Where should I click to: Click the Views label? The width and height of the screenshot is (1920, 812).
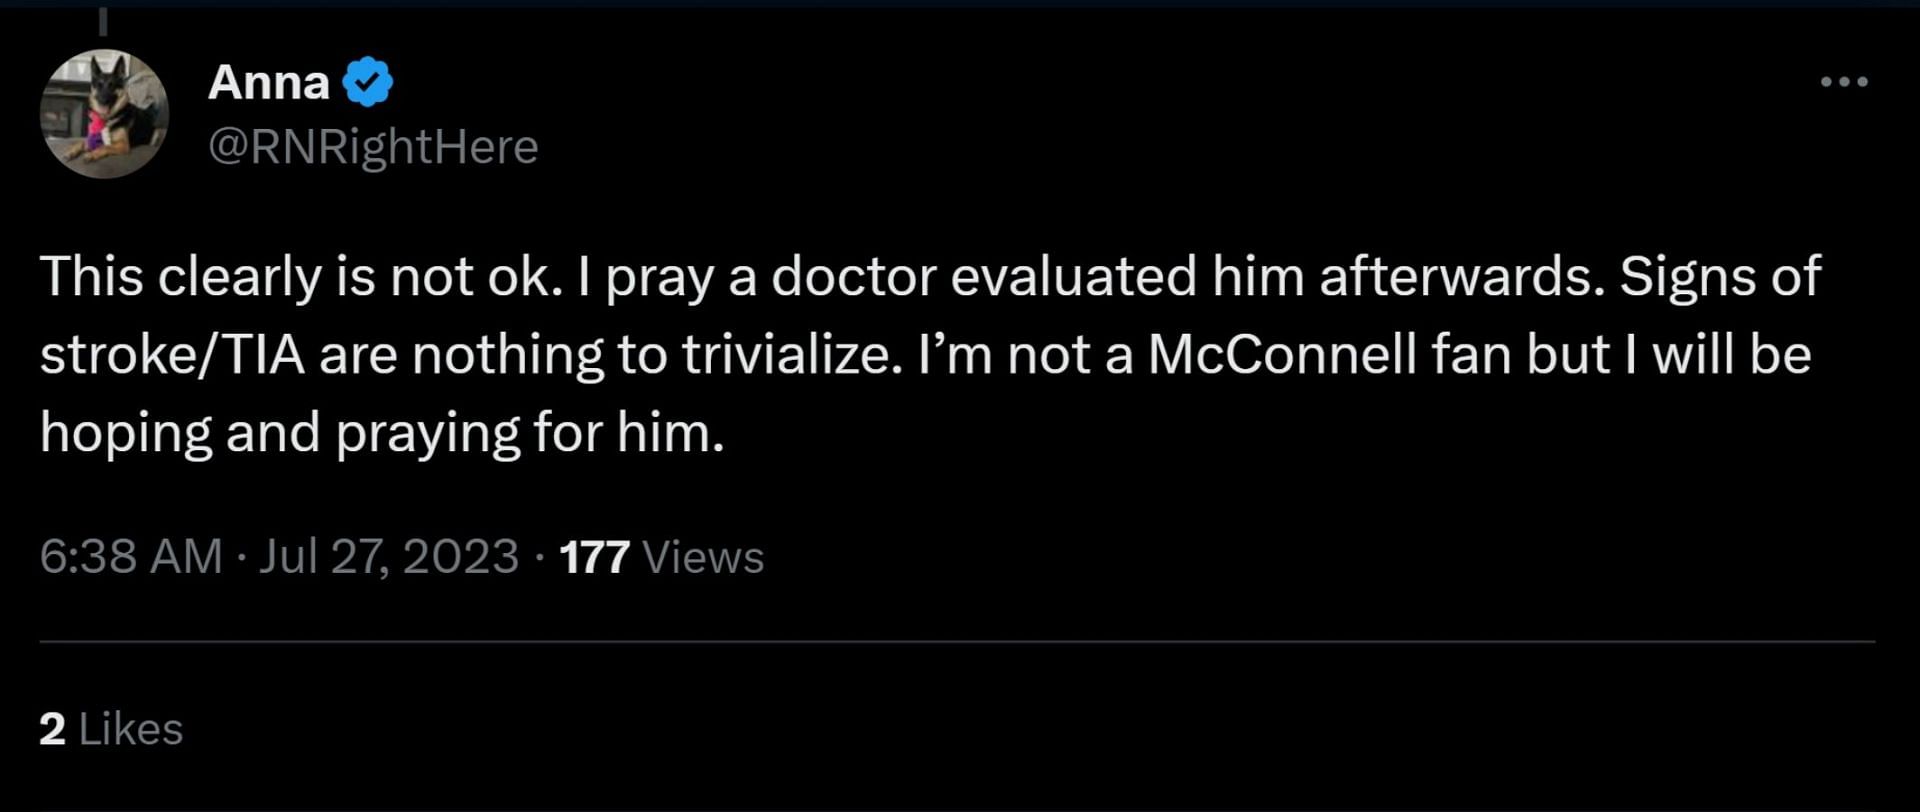(x=703, y=557)
